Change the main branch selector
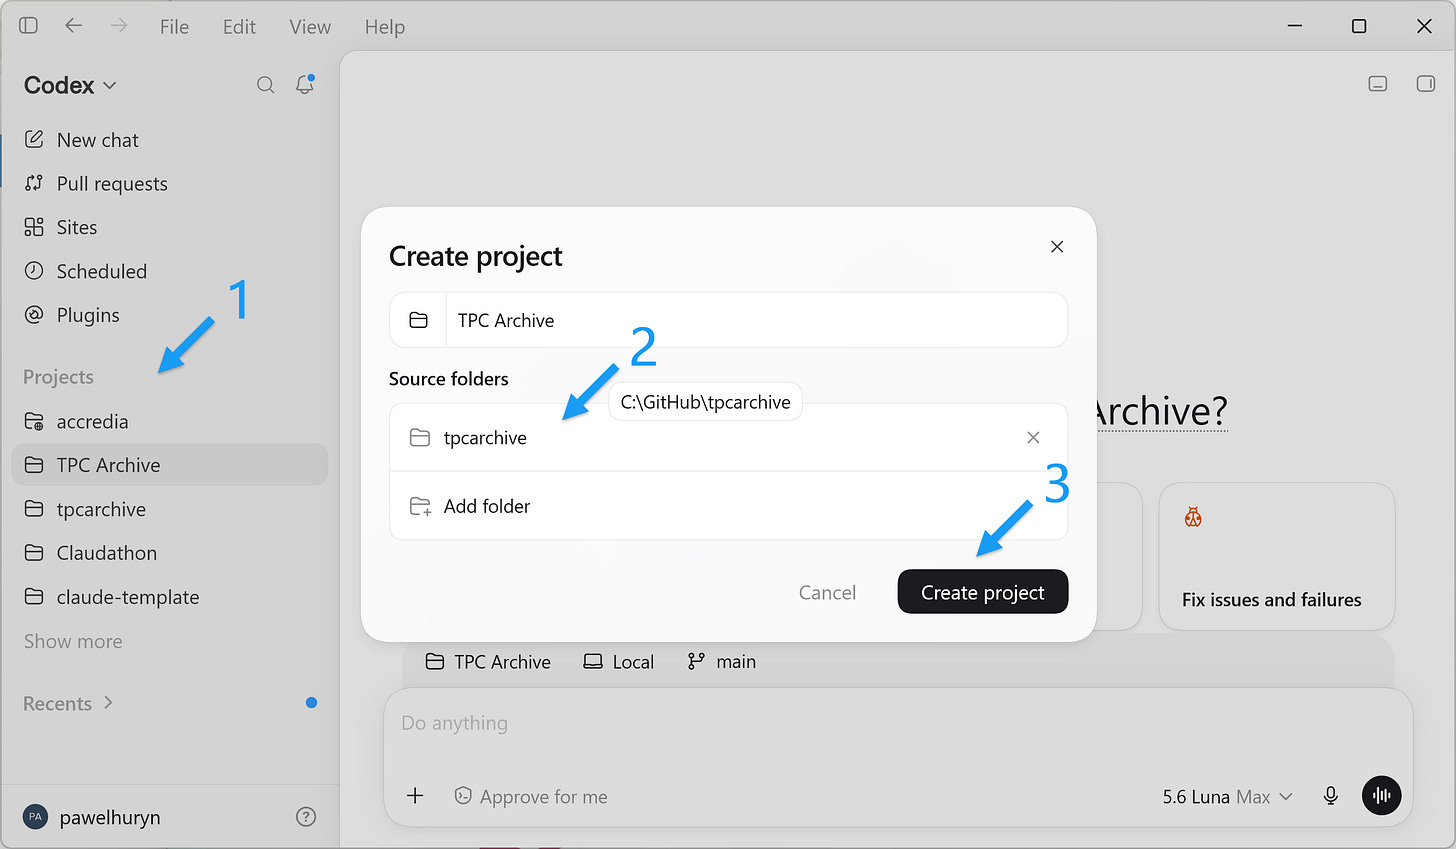The height and width of the screenshot is (849, 1456). click(x=721, y=662)
